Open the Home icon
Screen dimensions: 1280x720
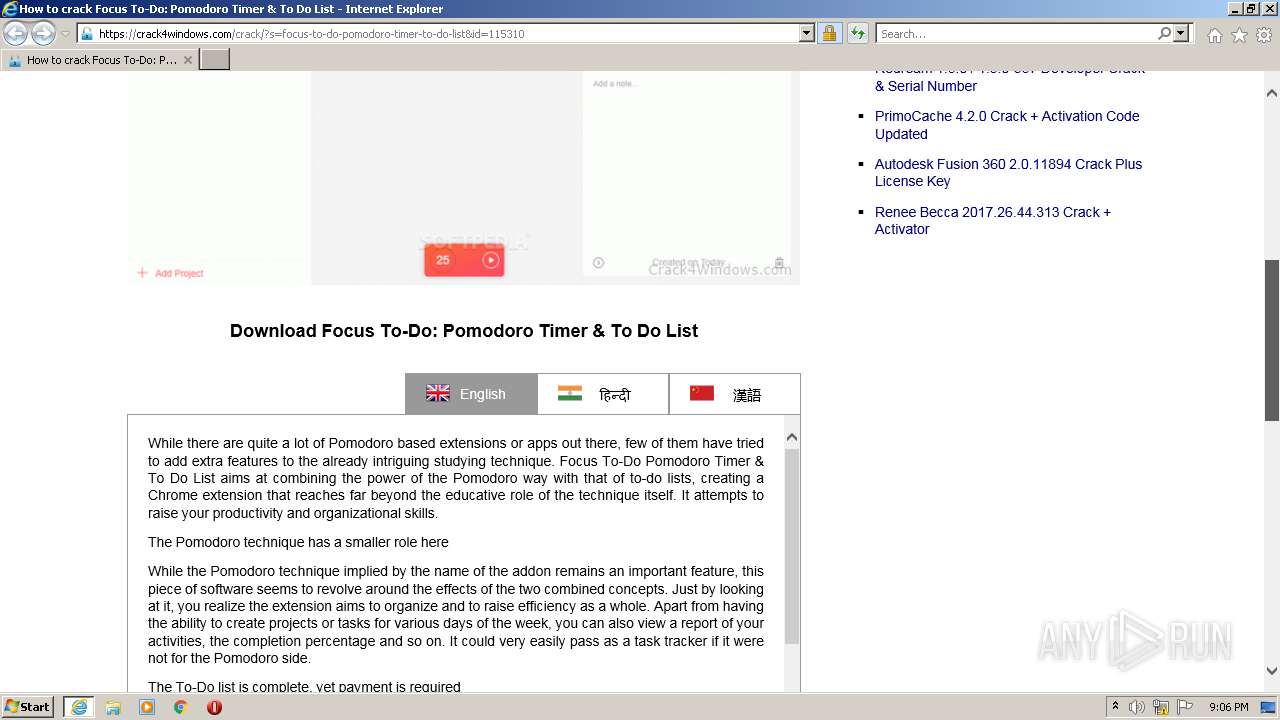pyautogui.click(x=1214, y=35)
